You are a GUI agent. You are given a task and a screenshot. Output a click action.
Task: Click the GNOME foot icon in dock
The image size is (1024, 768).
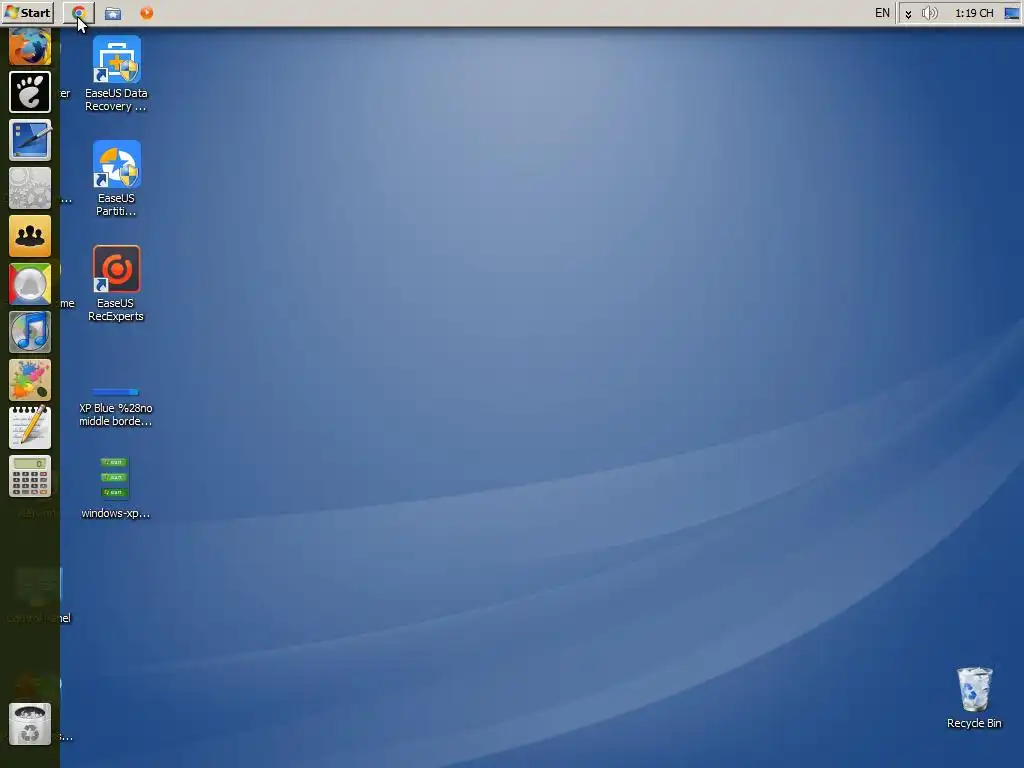point(30,92)
